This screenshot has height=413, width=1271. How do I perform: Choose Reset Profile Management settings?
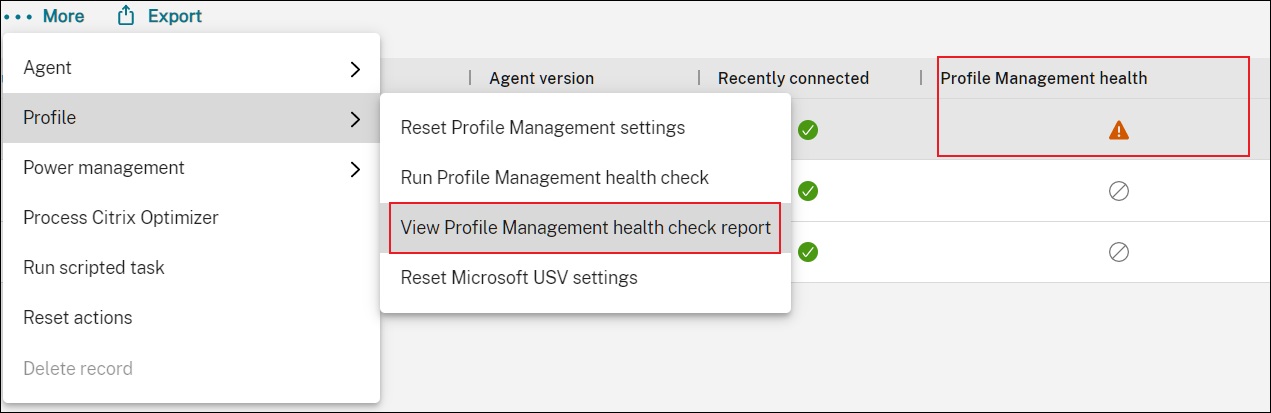pos(542,127)
